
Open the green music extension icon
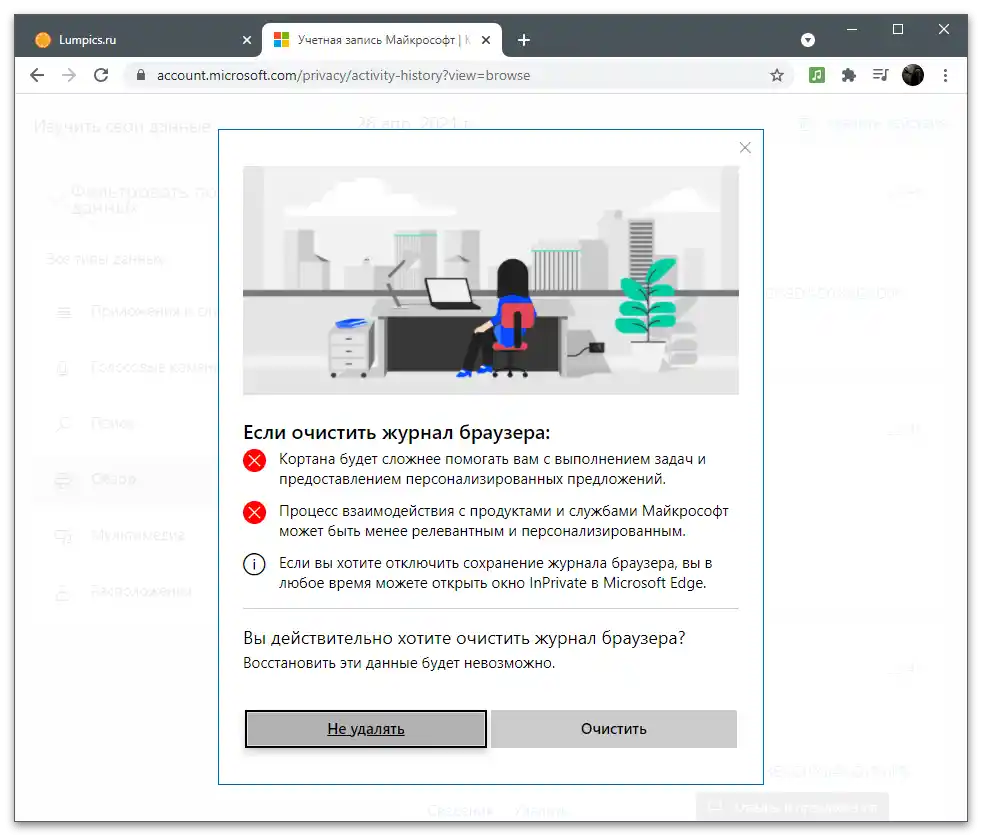coord(816,75)
